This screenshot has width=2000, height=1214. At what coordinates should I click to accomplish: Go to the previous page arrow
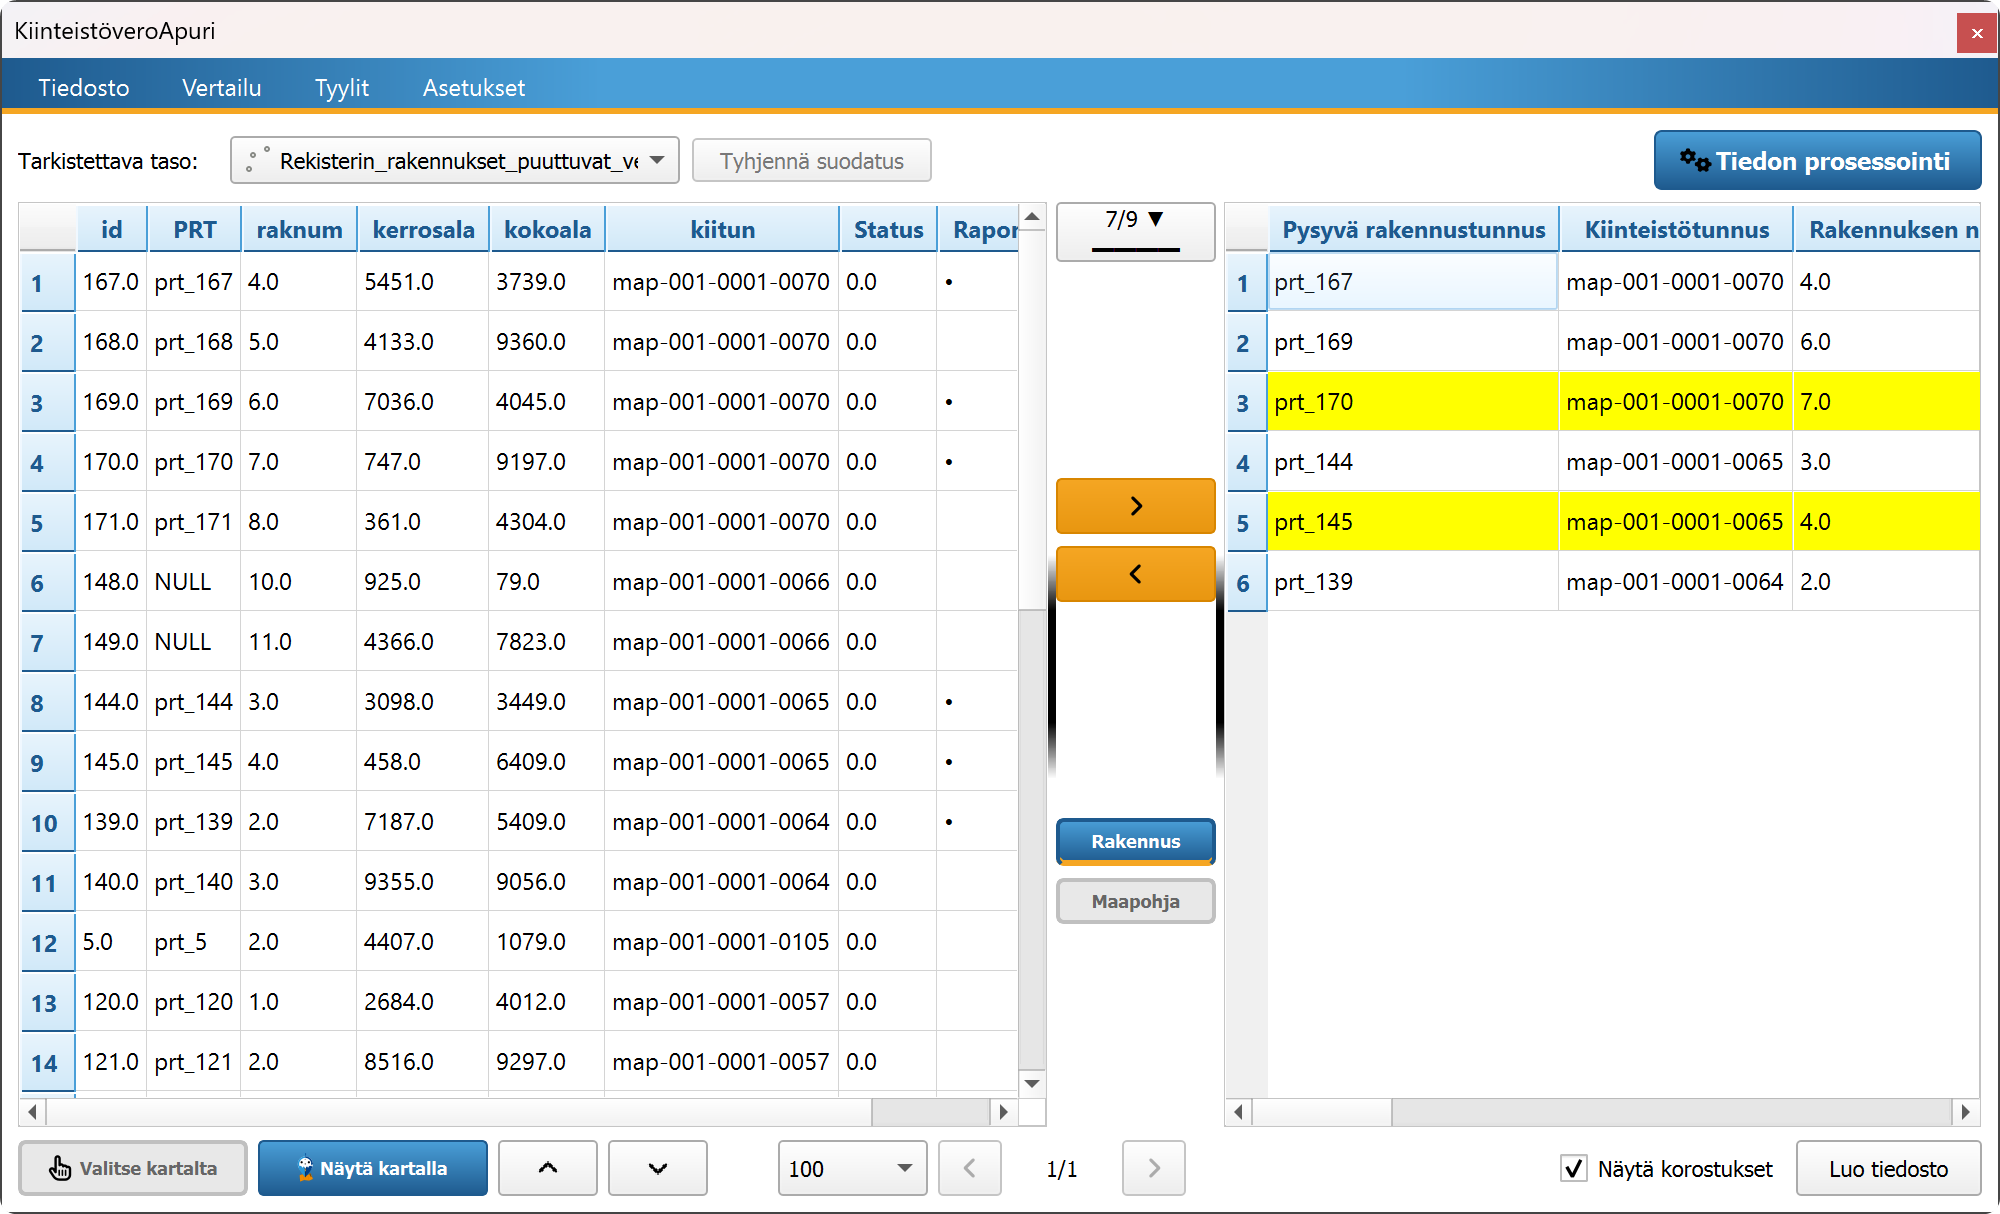(969, 1168)
